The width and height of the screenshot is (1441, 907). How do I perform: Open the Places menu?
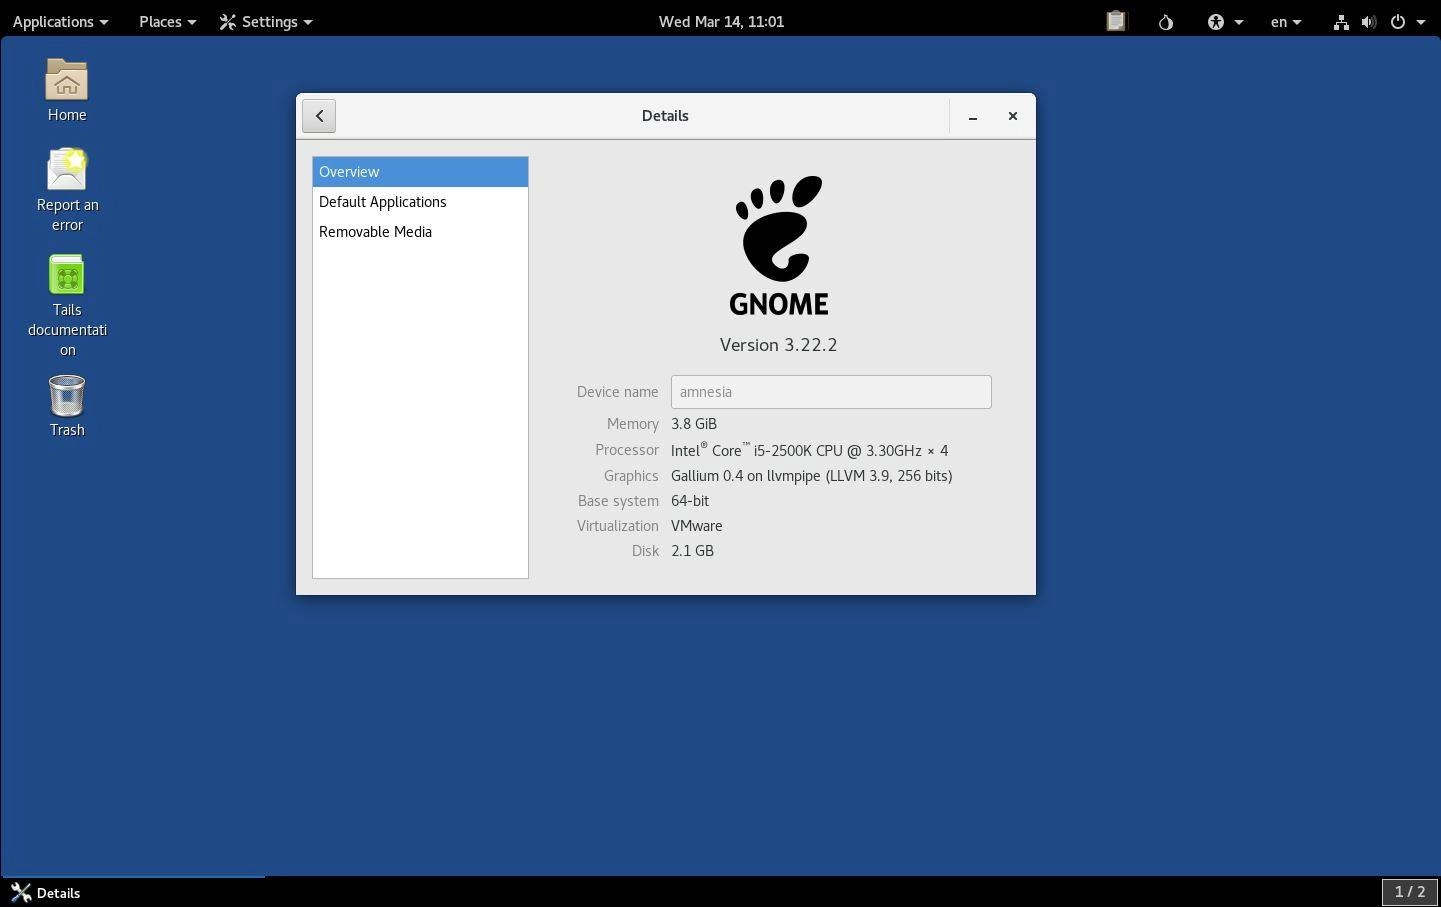tap(167, 21)
